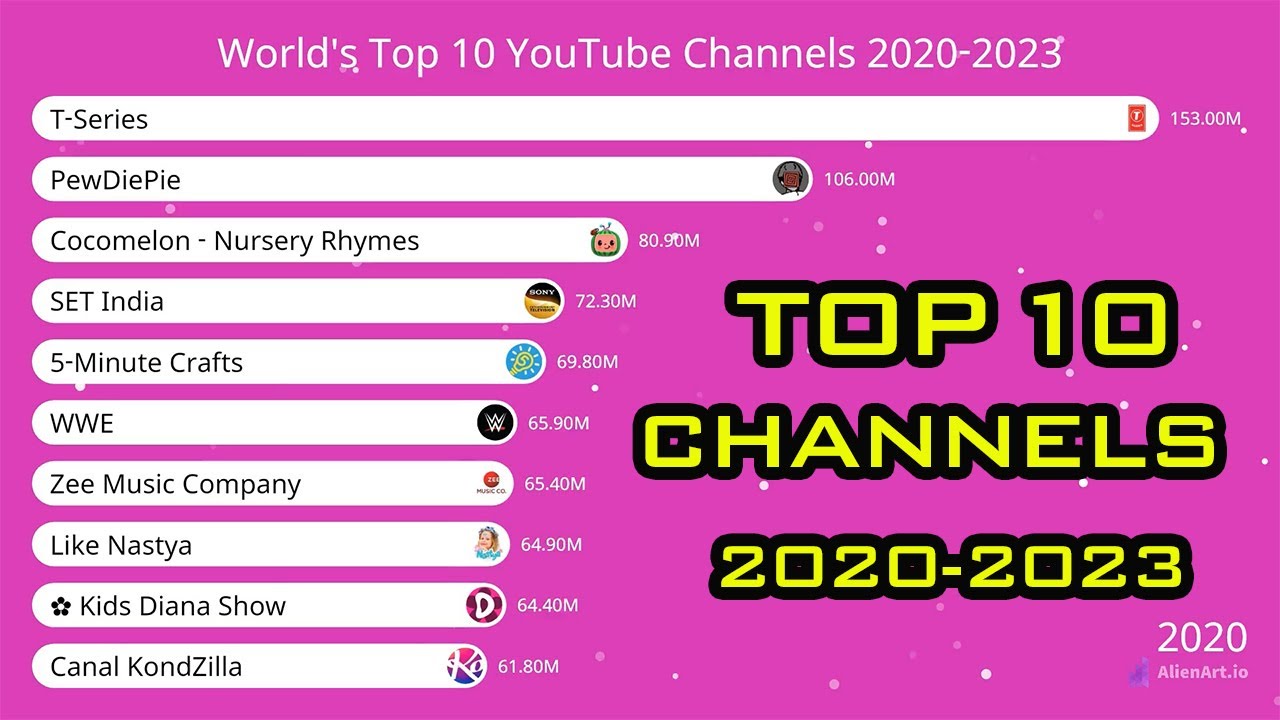
Task: Click the 80.90M subscriber value
Action: click(x=668, y=241)
